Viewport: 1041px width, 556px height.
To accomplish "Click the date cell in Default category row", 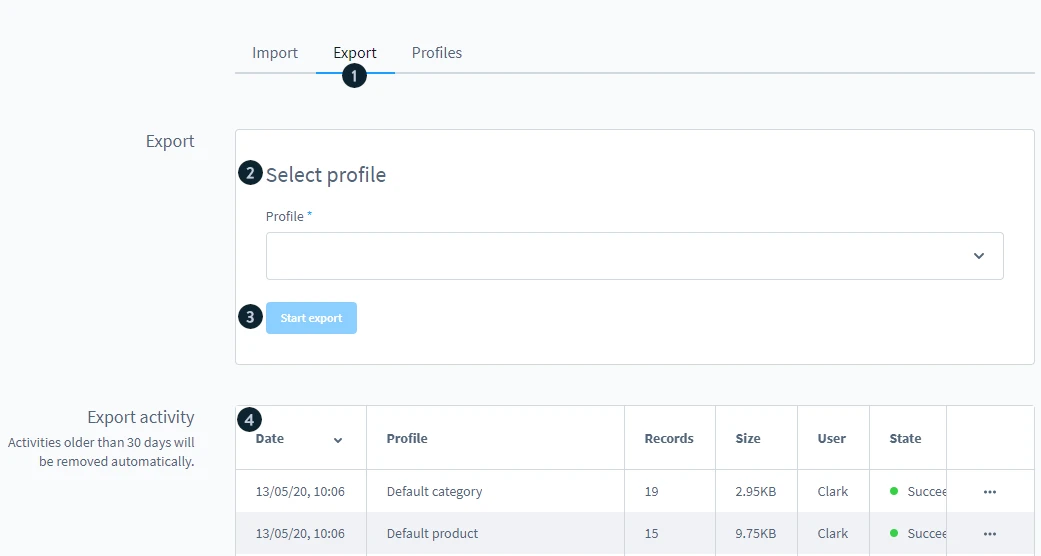I will point(300,492).
